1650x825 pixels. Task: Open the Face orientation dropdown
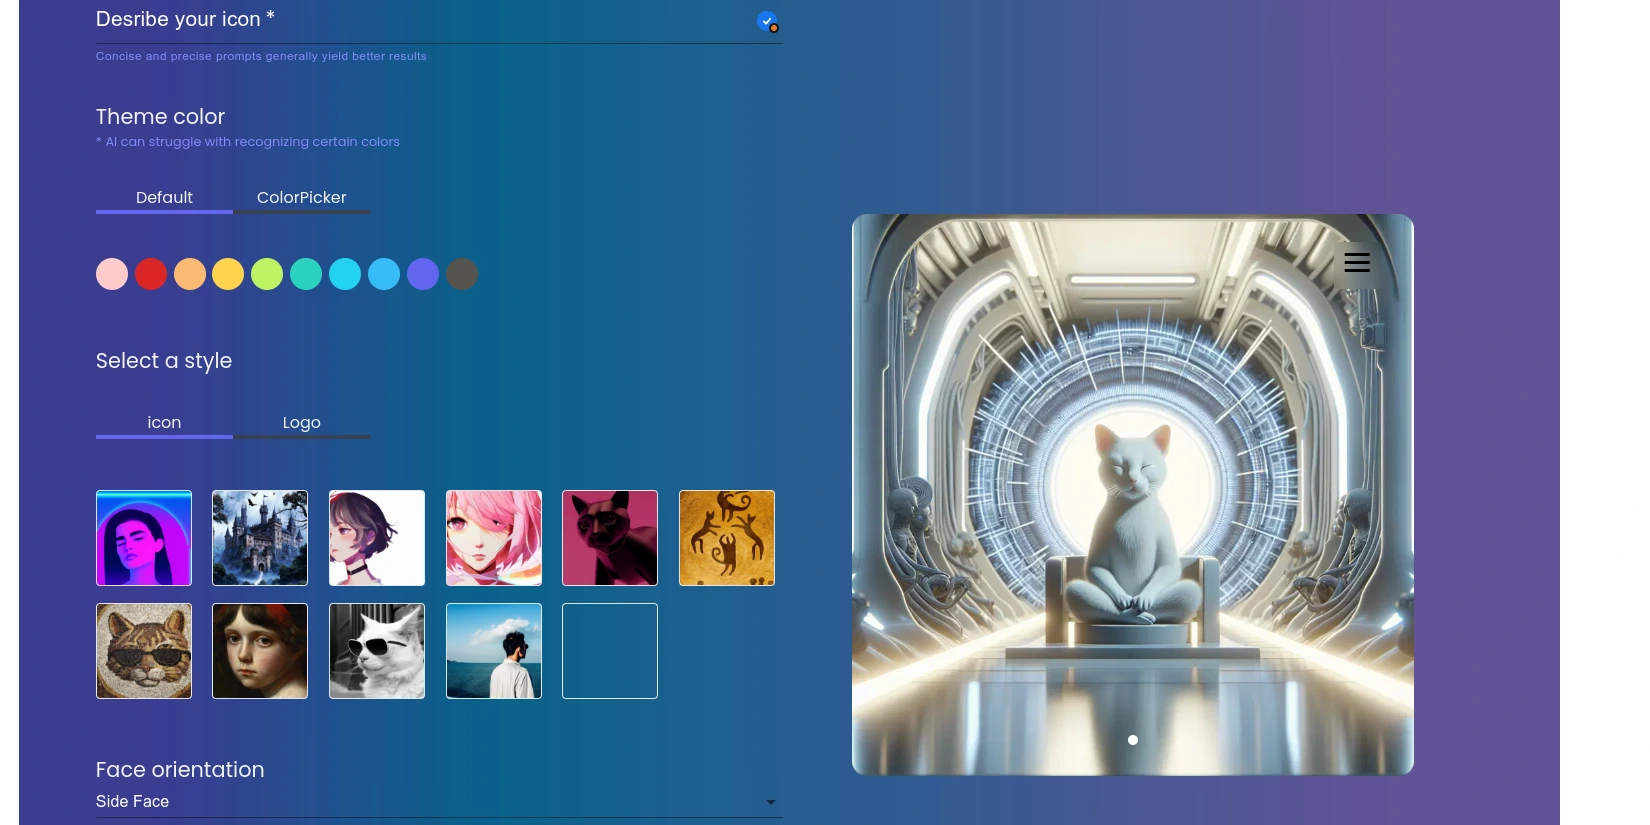(x=439, y=802)
